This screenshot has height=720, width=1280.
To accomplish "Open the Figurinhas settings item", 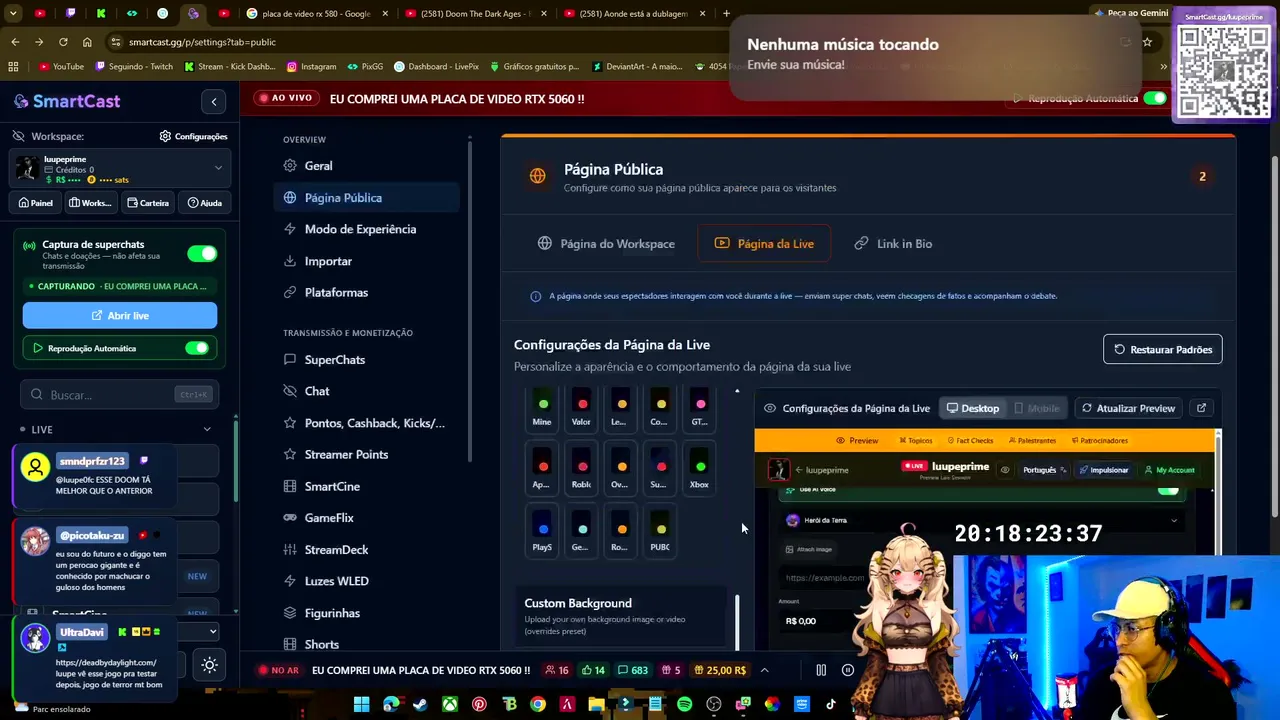I will (366, 613).
